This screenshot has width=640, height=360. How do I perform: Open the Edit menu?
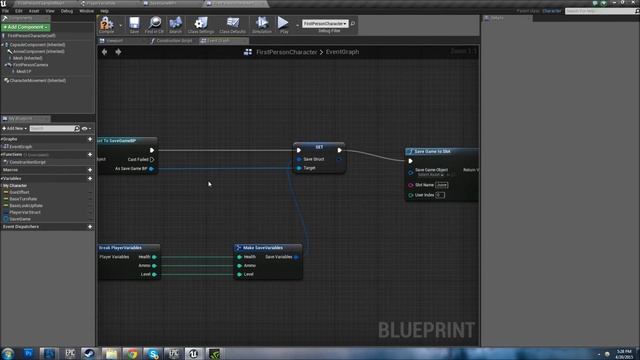click(x=19, y=11)
